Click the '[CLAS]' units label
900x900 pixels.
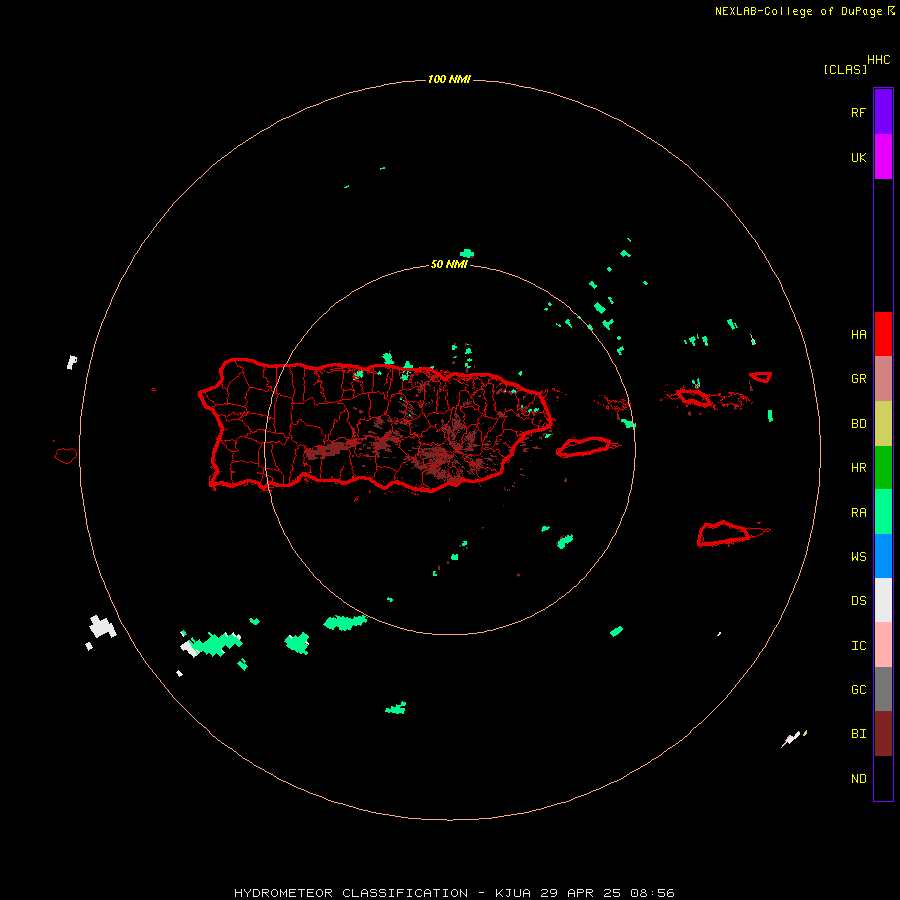845,69
